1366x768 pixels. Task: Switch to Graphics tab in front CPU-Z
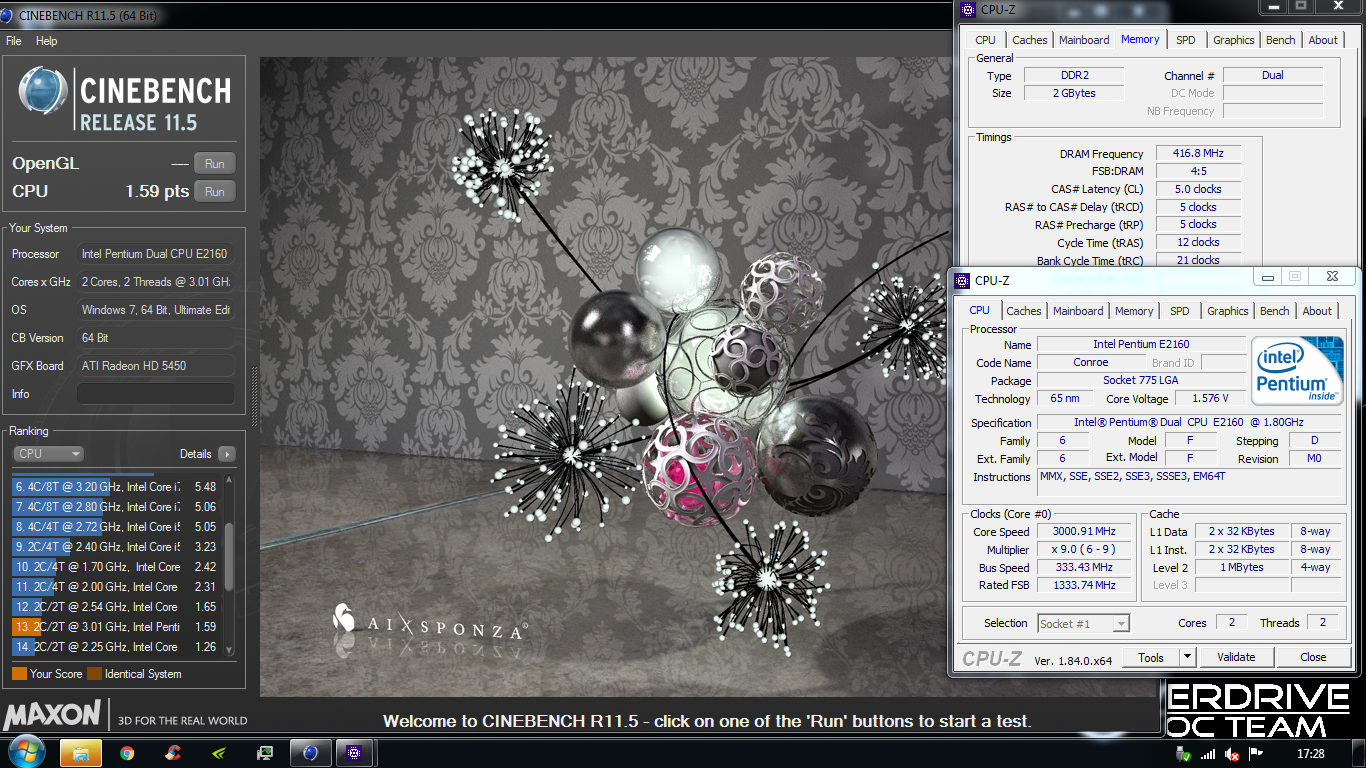pyautogui.click(x=1228, y=311)
